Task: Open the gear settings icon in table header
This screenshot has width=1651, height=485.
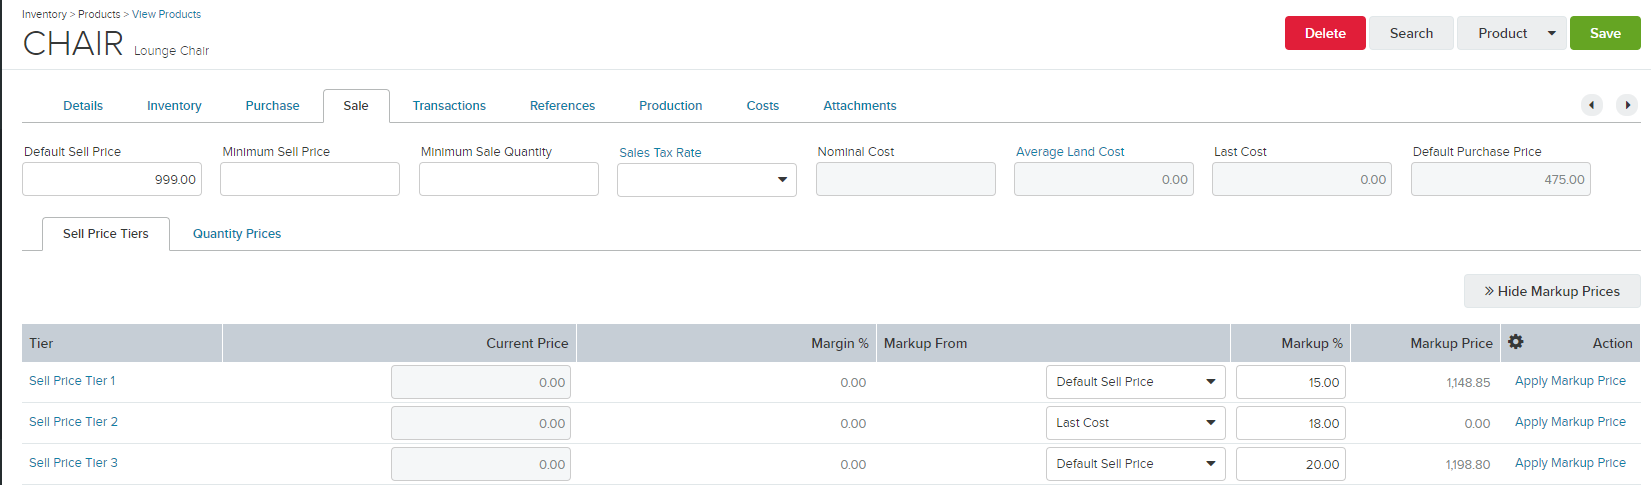Action: [1516, 342]
